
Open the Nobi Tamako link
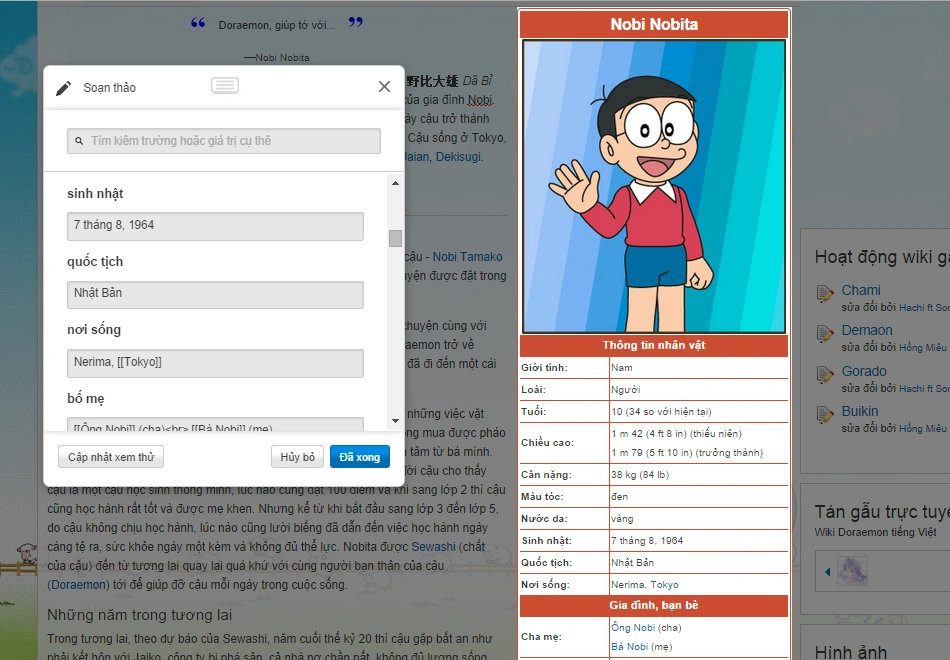(x=467, y=257)
